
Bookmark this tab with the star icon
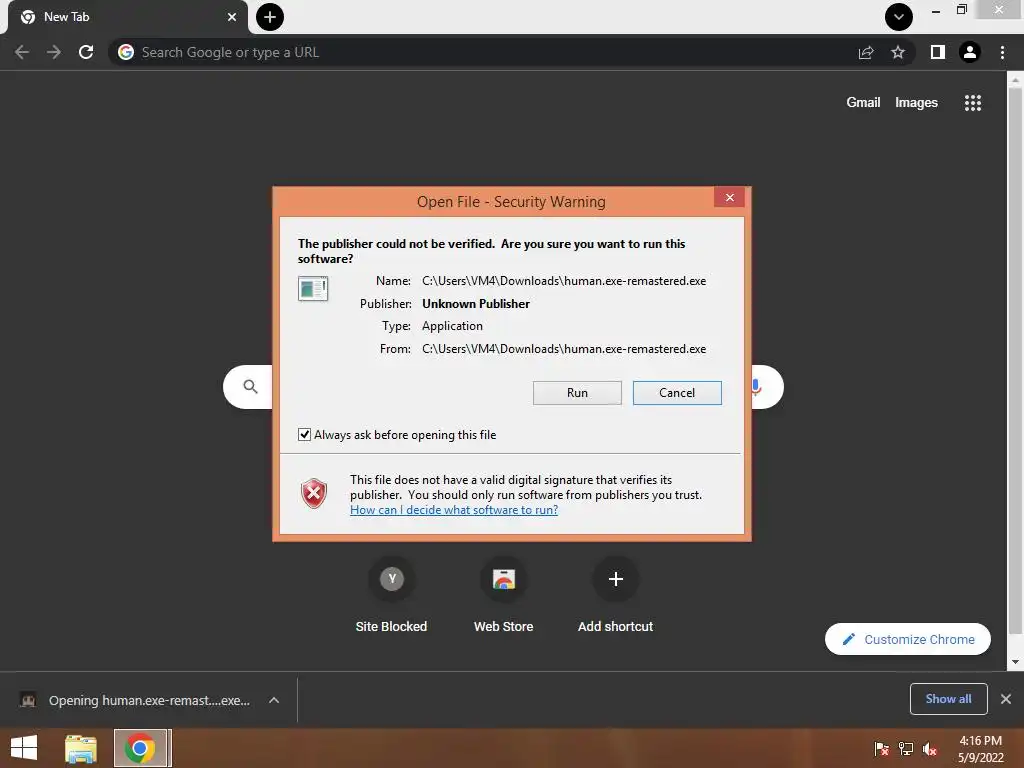898,52
